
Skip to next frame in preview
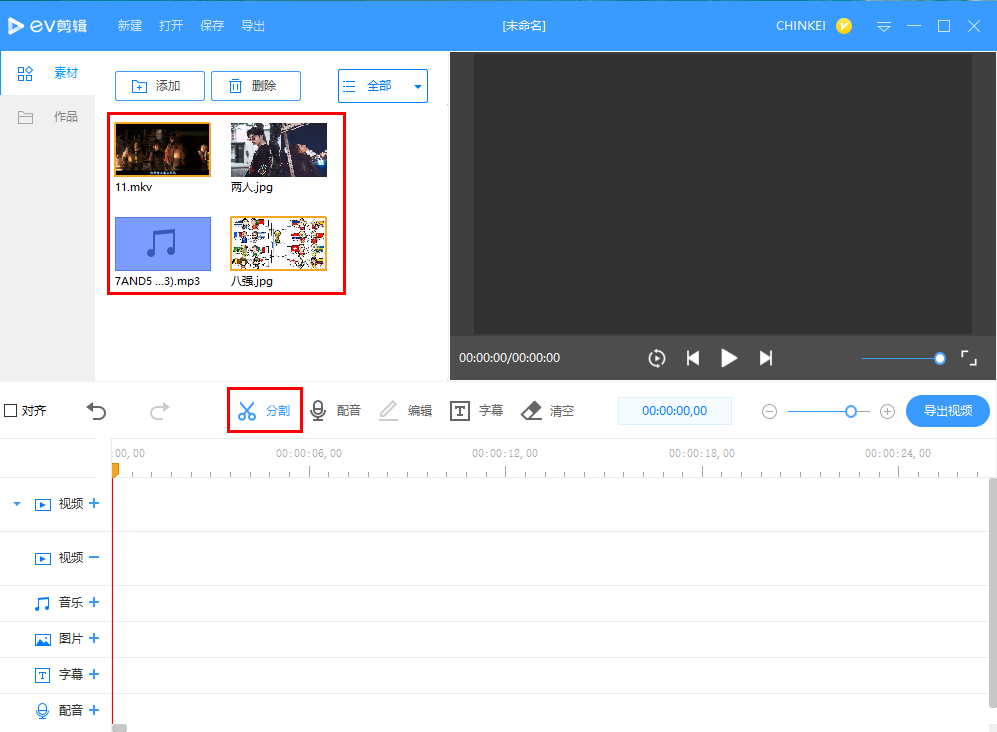pos(766,358)
